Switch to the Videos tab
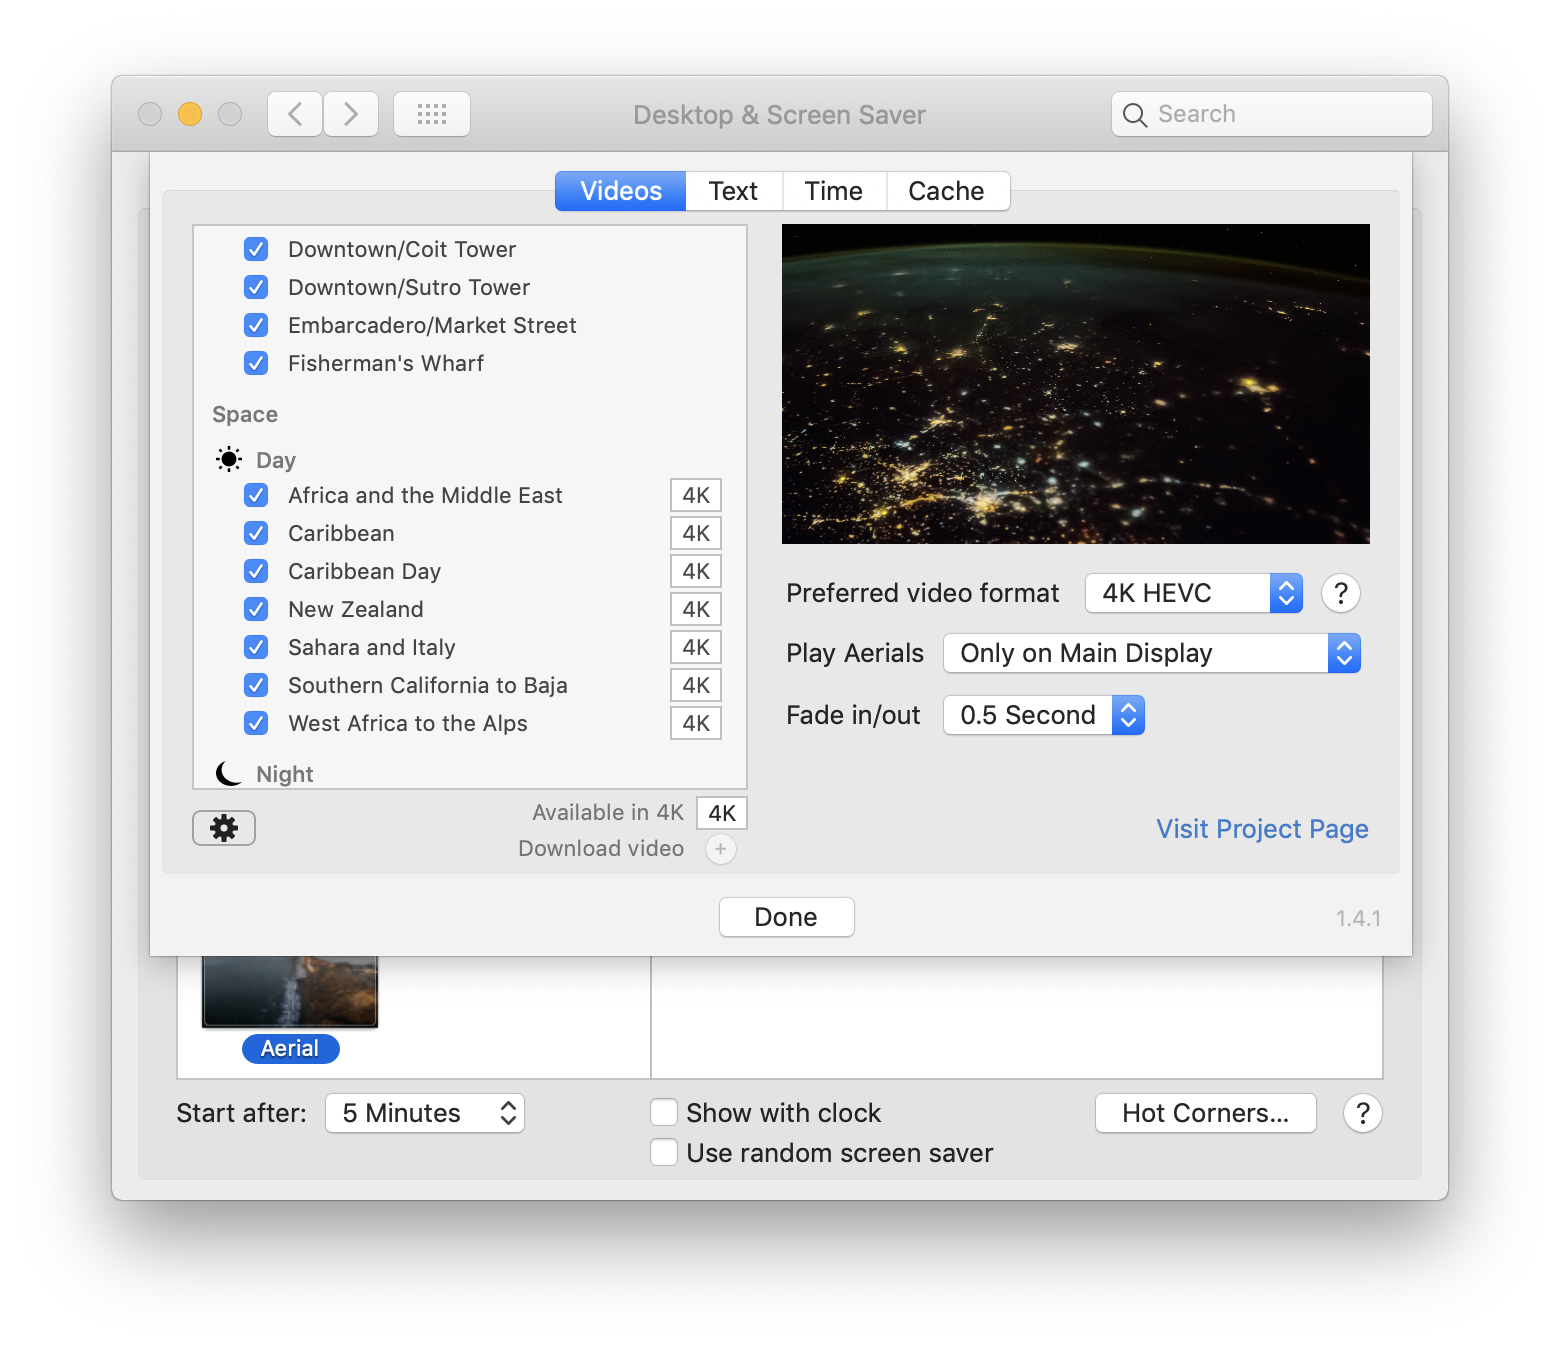Viewport: 1560px width, 1348px height. 621,191
